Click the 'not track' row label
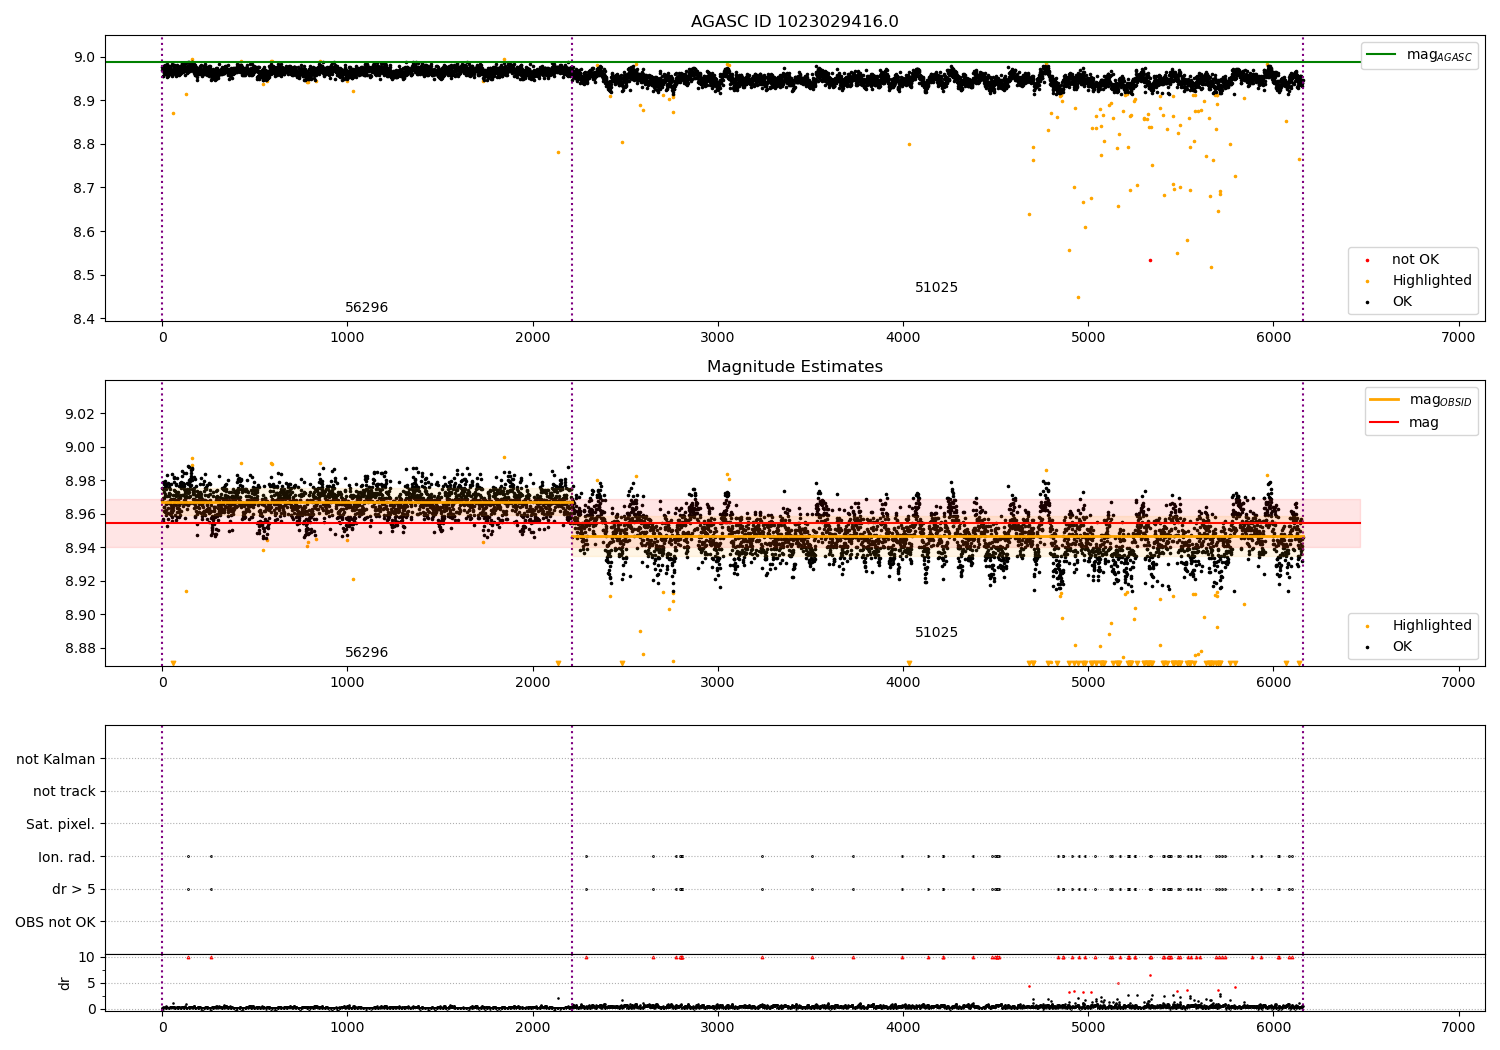The width and height of the screenshot is (1500, 1050). tap(64, 792)
